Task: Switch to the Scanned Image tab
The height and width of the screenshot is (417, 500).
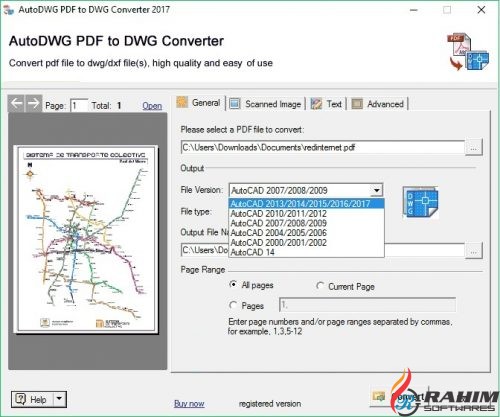Action: (266, 104)
